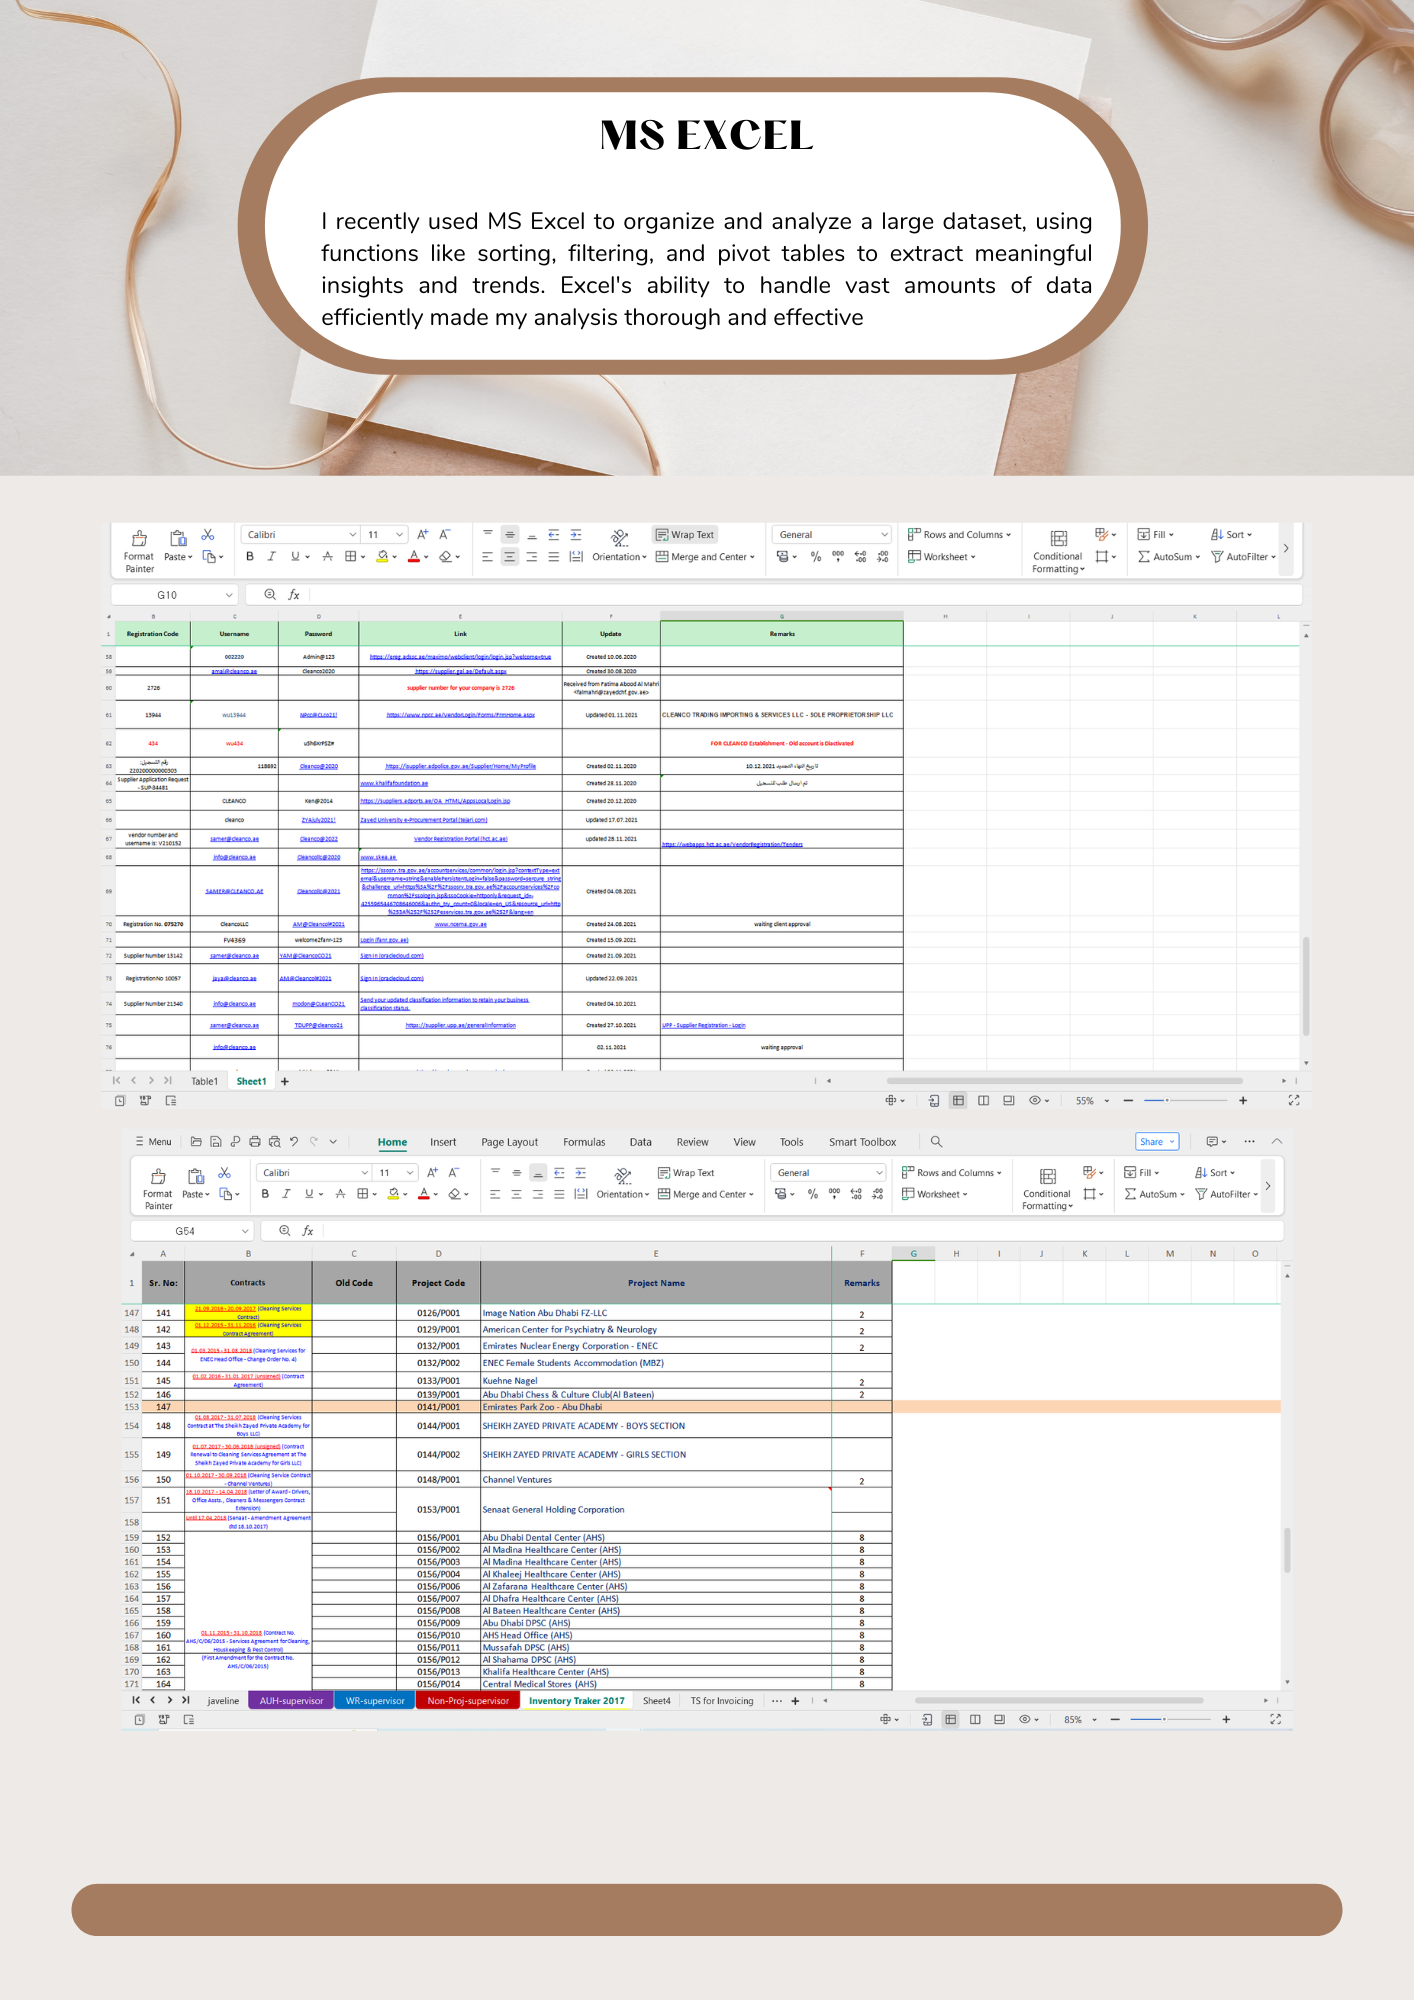The height and width of the screenshot is (2000, 1414).
Task: Toggle Wrap Text in the Inventory Traker spreadsheet
Action: 686,1172
